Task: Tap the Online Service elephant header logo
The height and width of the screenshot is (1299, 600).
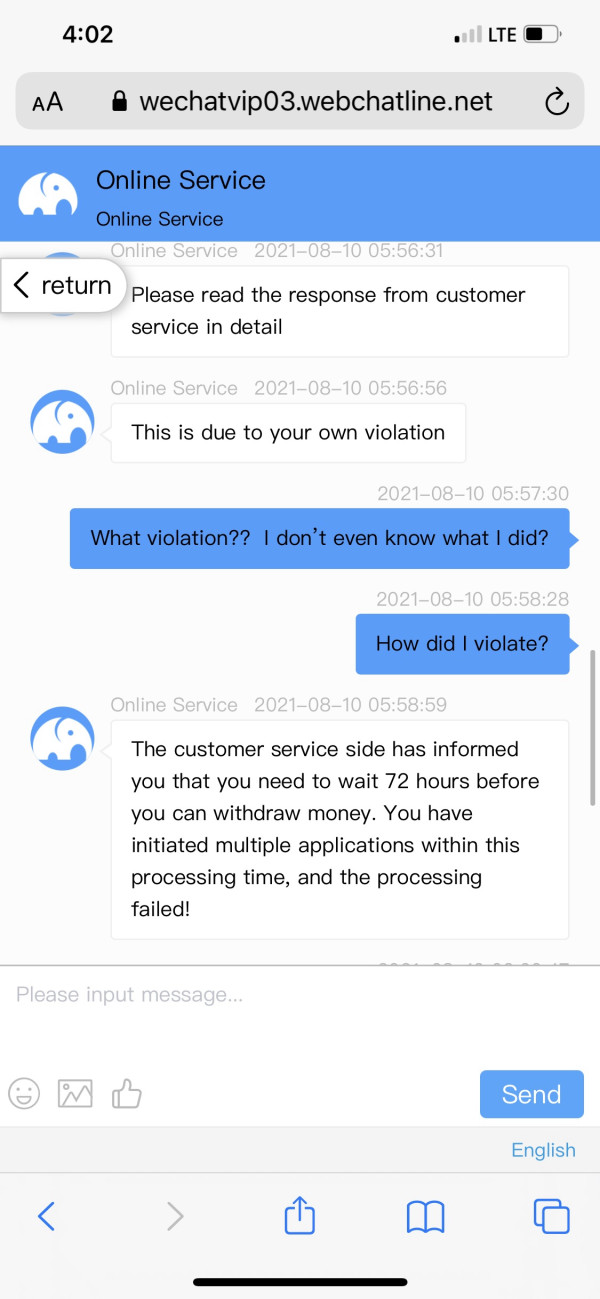Action: pos(48,193)
